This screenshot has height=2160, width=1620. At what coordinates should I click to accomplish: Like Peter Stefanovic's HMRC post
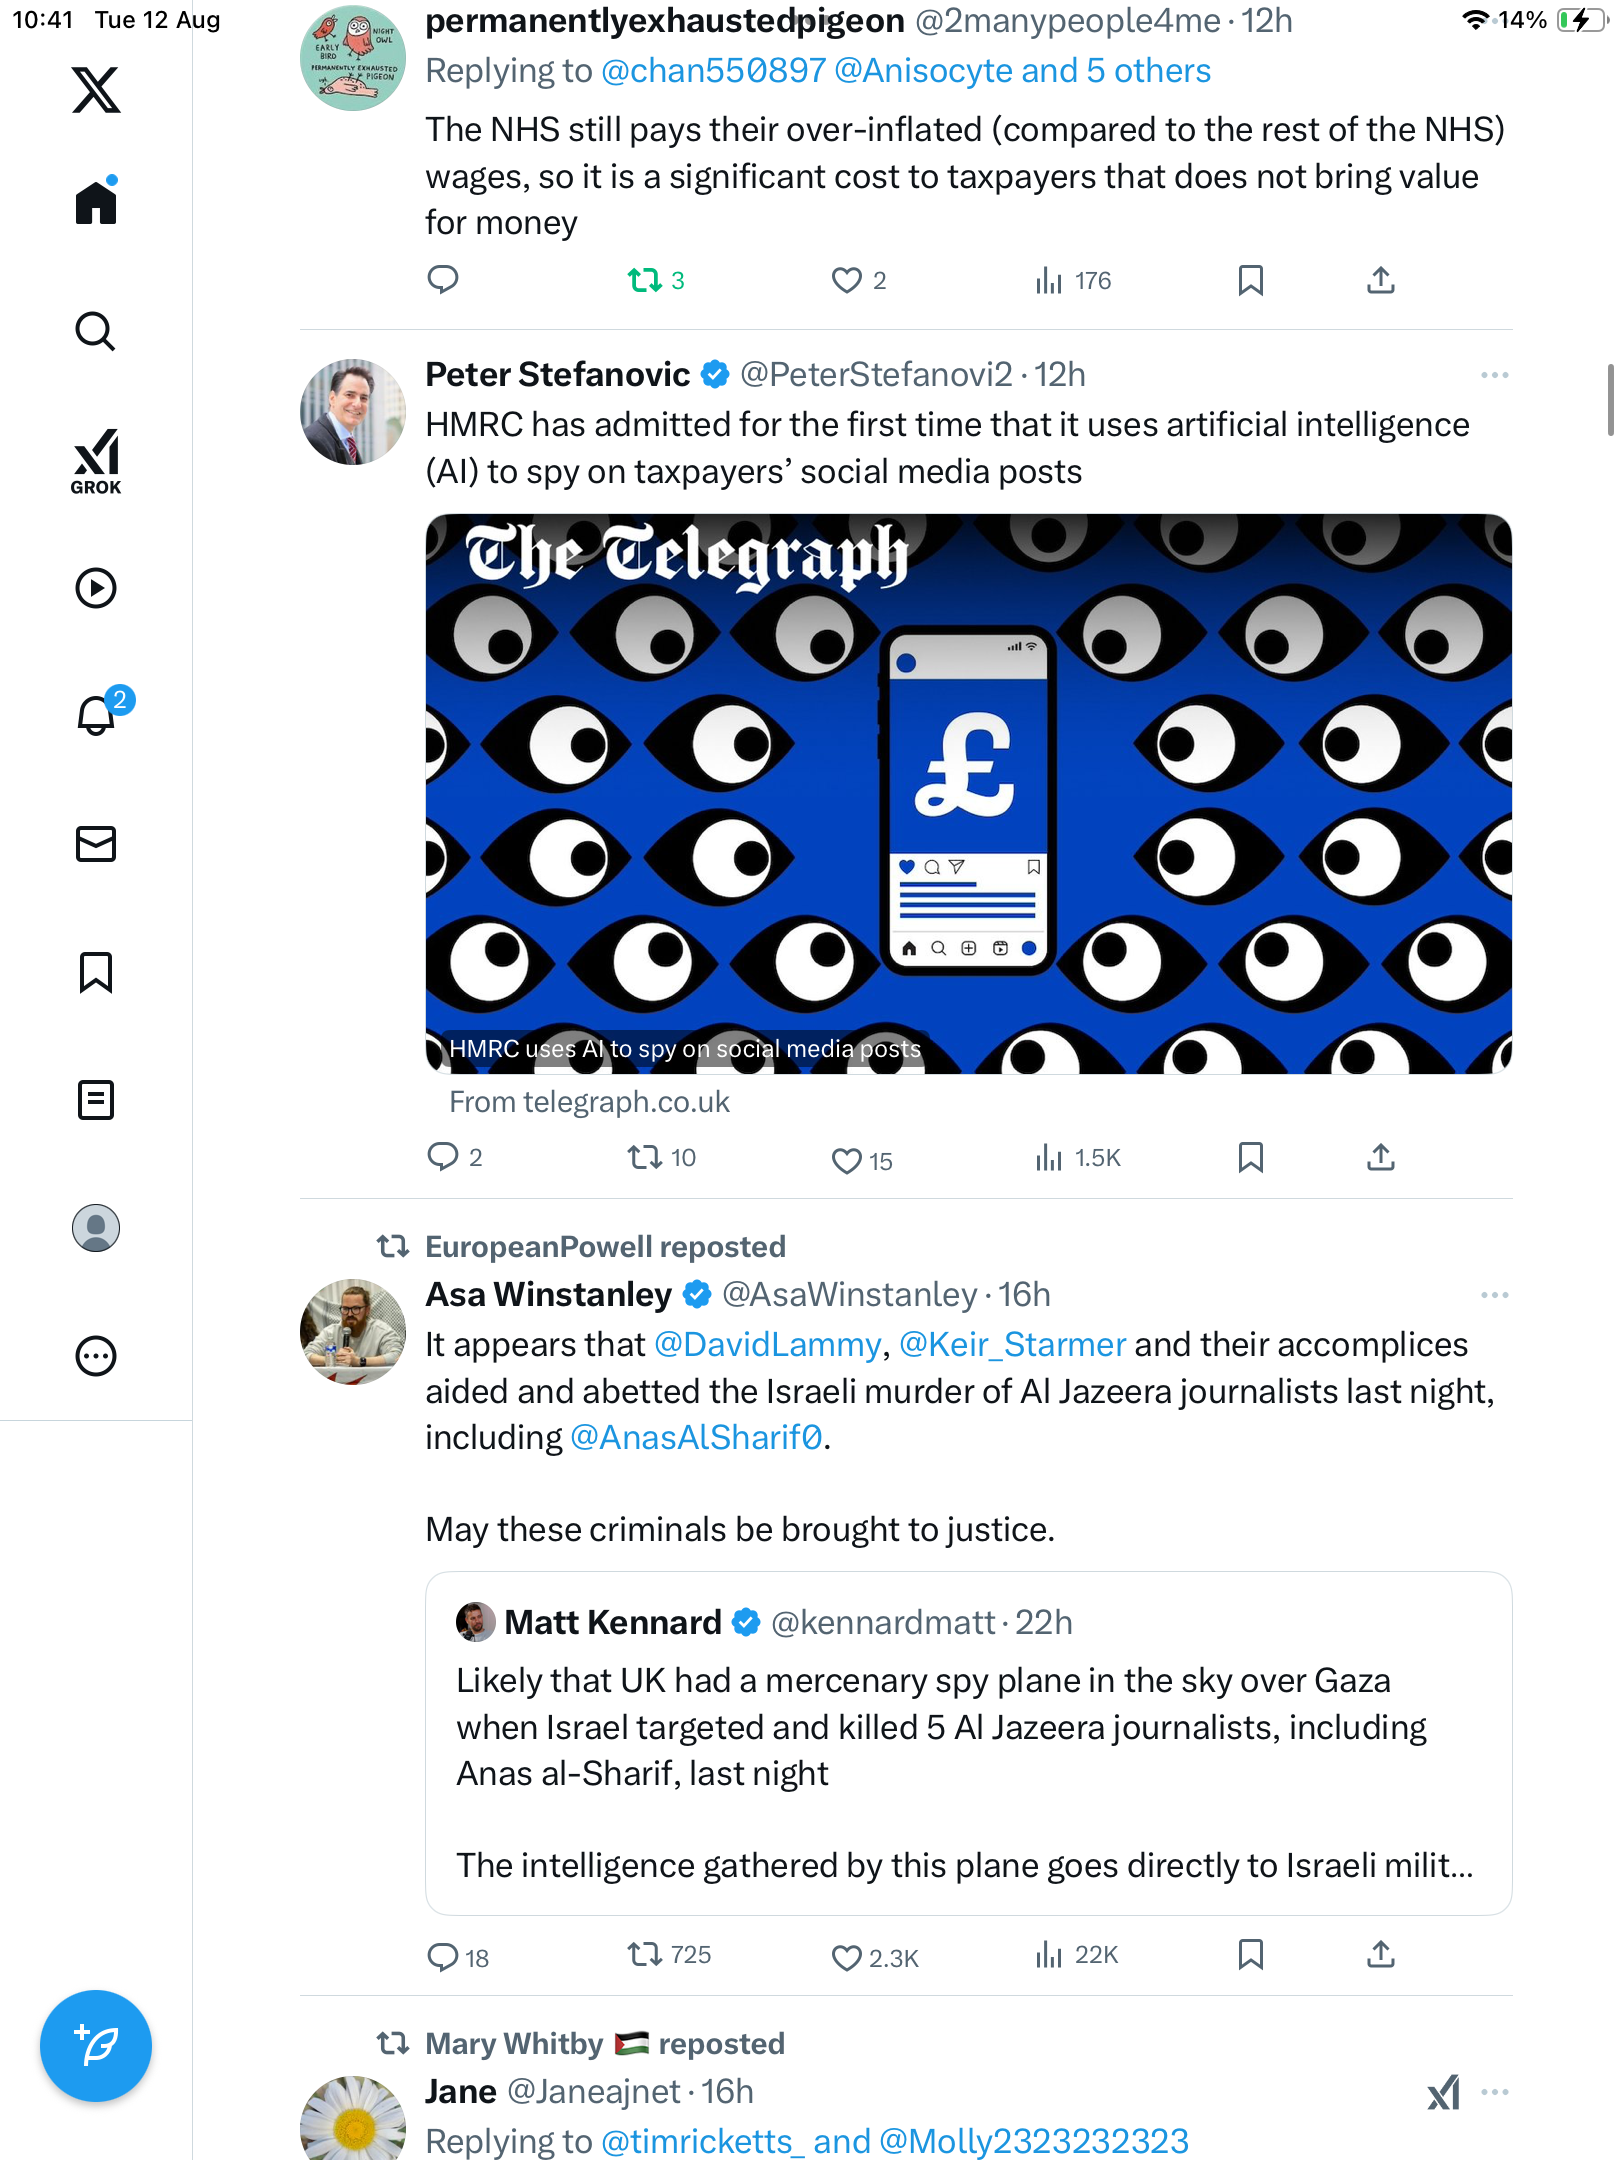click(x=846, y=1160)
